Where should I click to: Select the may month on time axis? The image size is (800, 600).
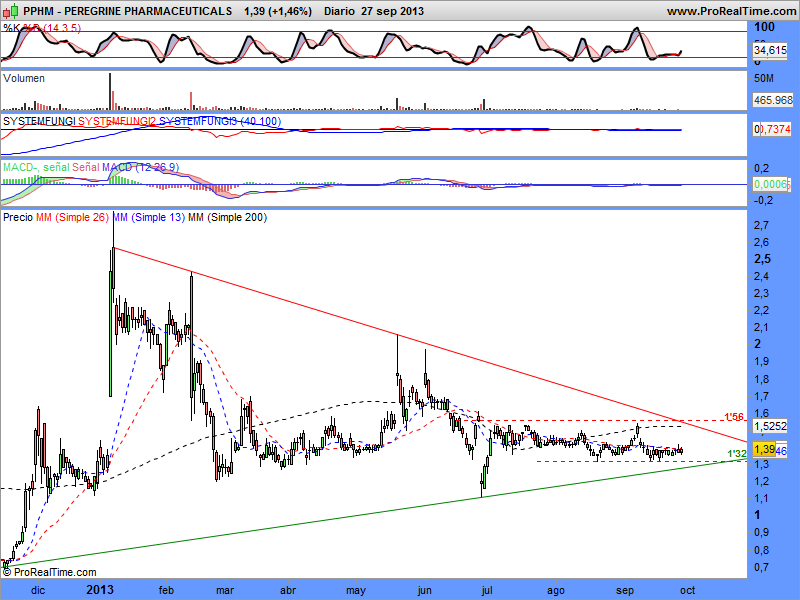click(356, 590)
